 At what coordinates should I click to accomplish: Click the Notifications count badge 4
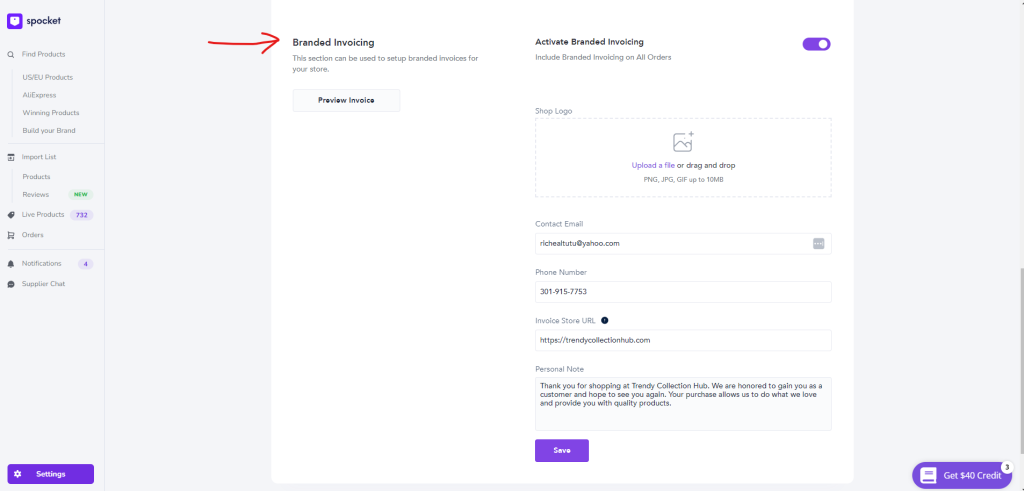coord(86,264)
